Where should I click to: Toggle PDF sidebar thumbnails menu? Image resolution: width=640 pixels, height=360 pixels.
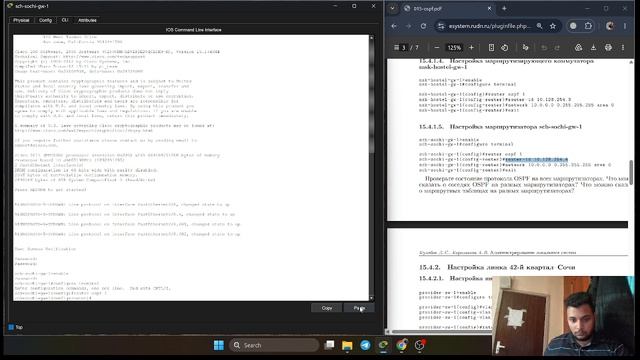click(396, 47)
